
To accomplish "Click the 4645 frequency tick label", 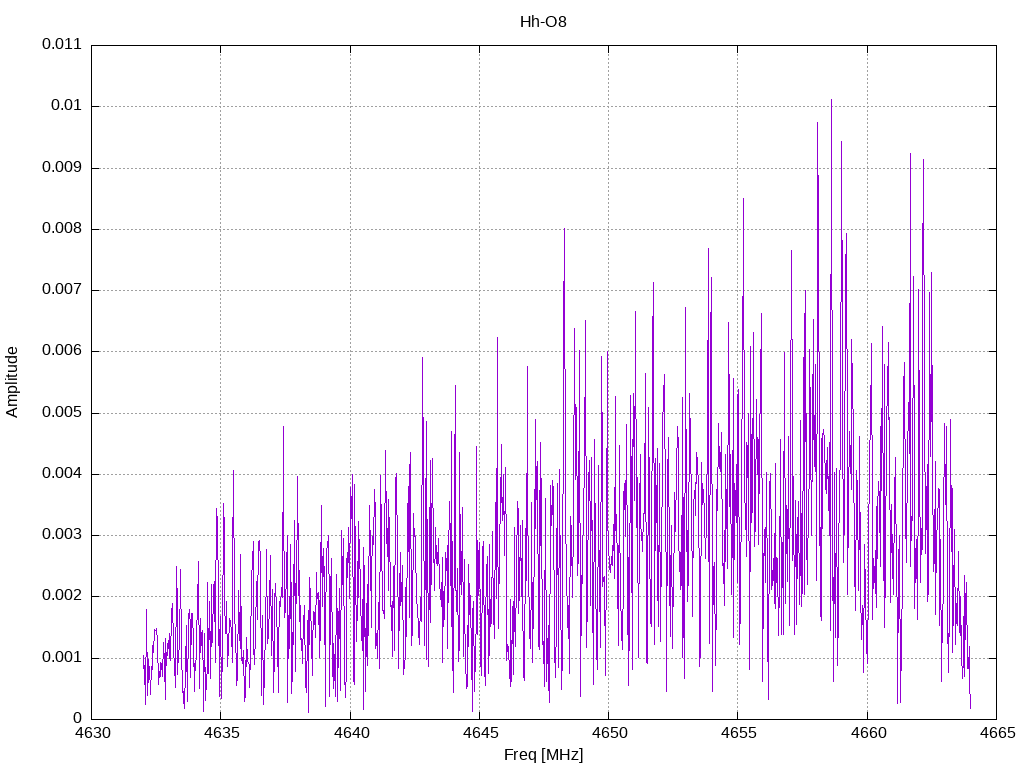I will click(479, 734).
